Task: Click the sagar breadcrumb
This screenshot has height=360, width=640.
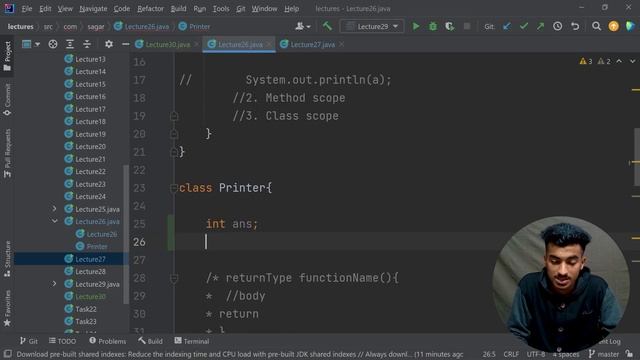Action: point(96,27)
